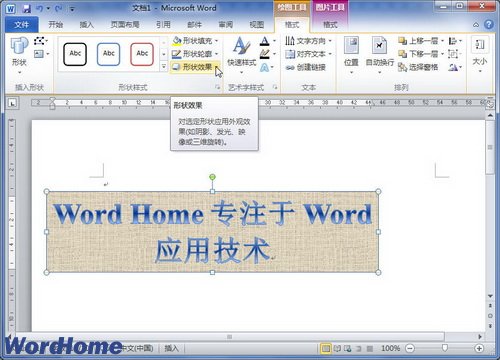This screenshot has width=500, height=360.
Task: Select the blue outline Abc shape style
Action: pyautogui.click(x=109, y=54)
